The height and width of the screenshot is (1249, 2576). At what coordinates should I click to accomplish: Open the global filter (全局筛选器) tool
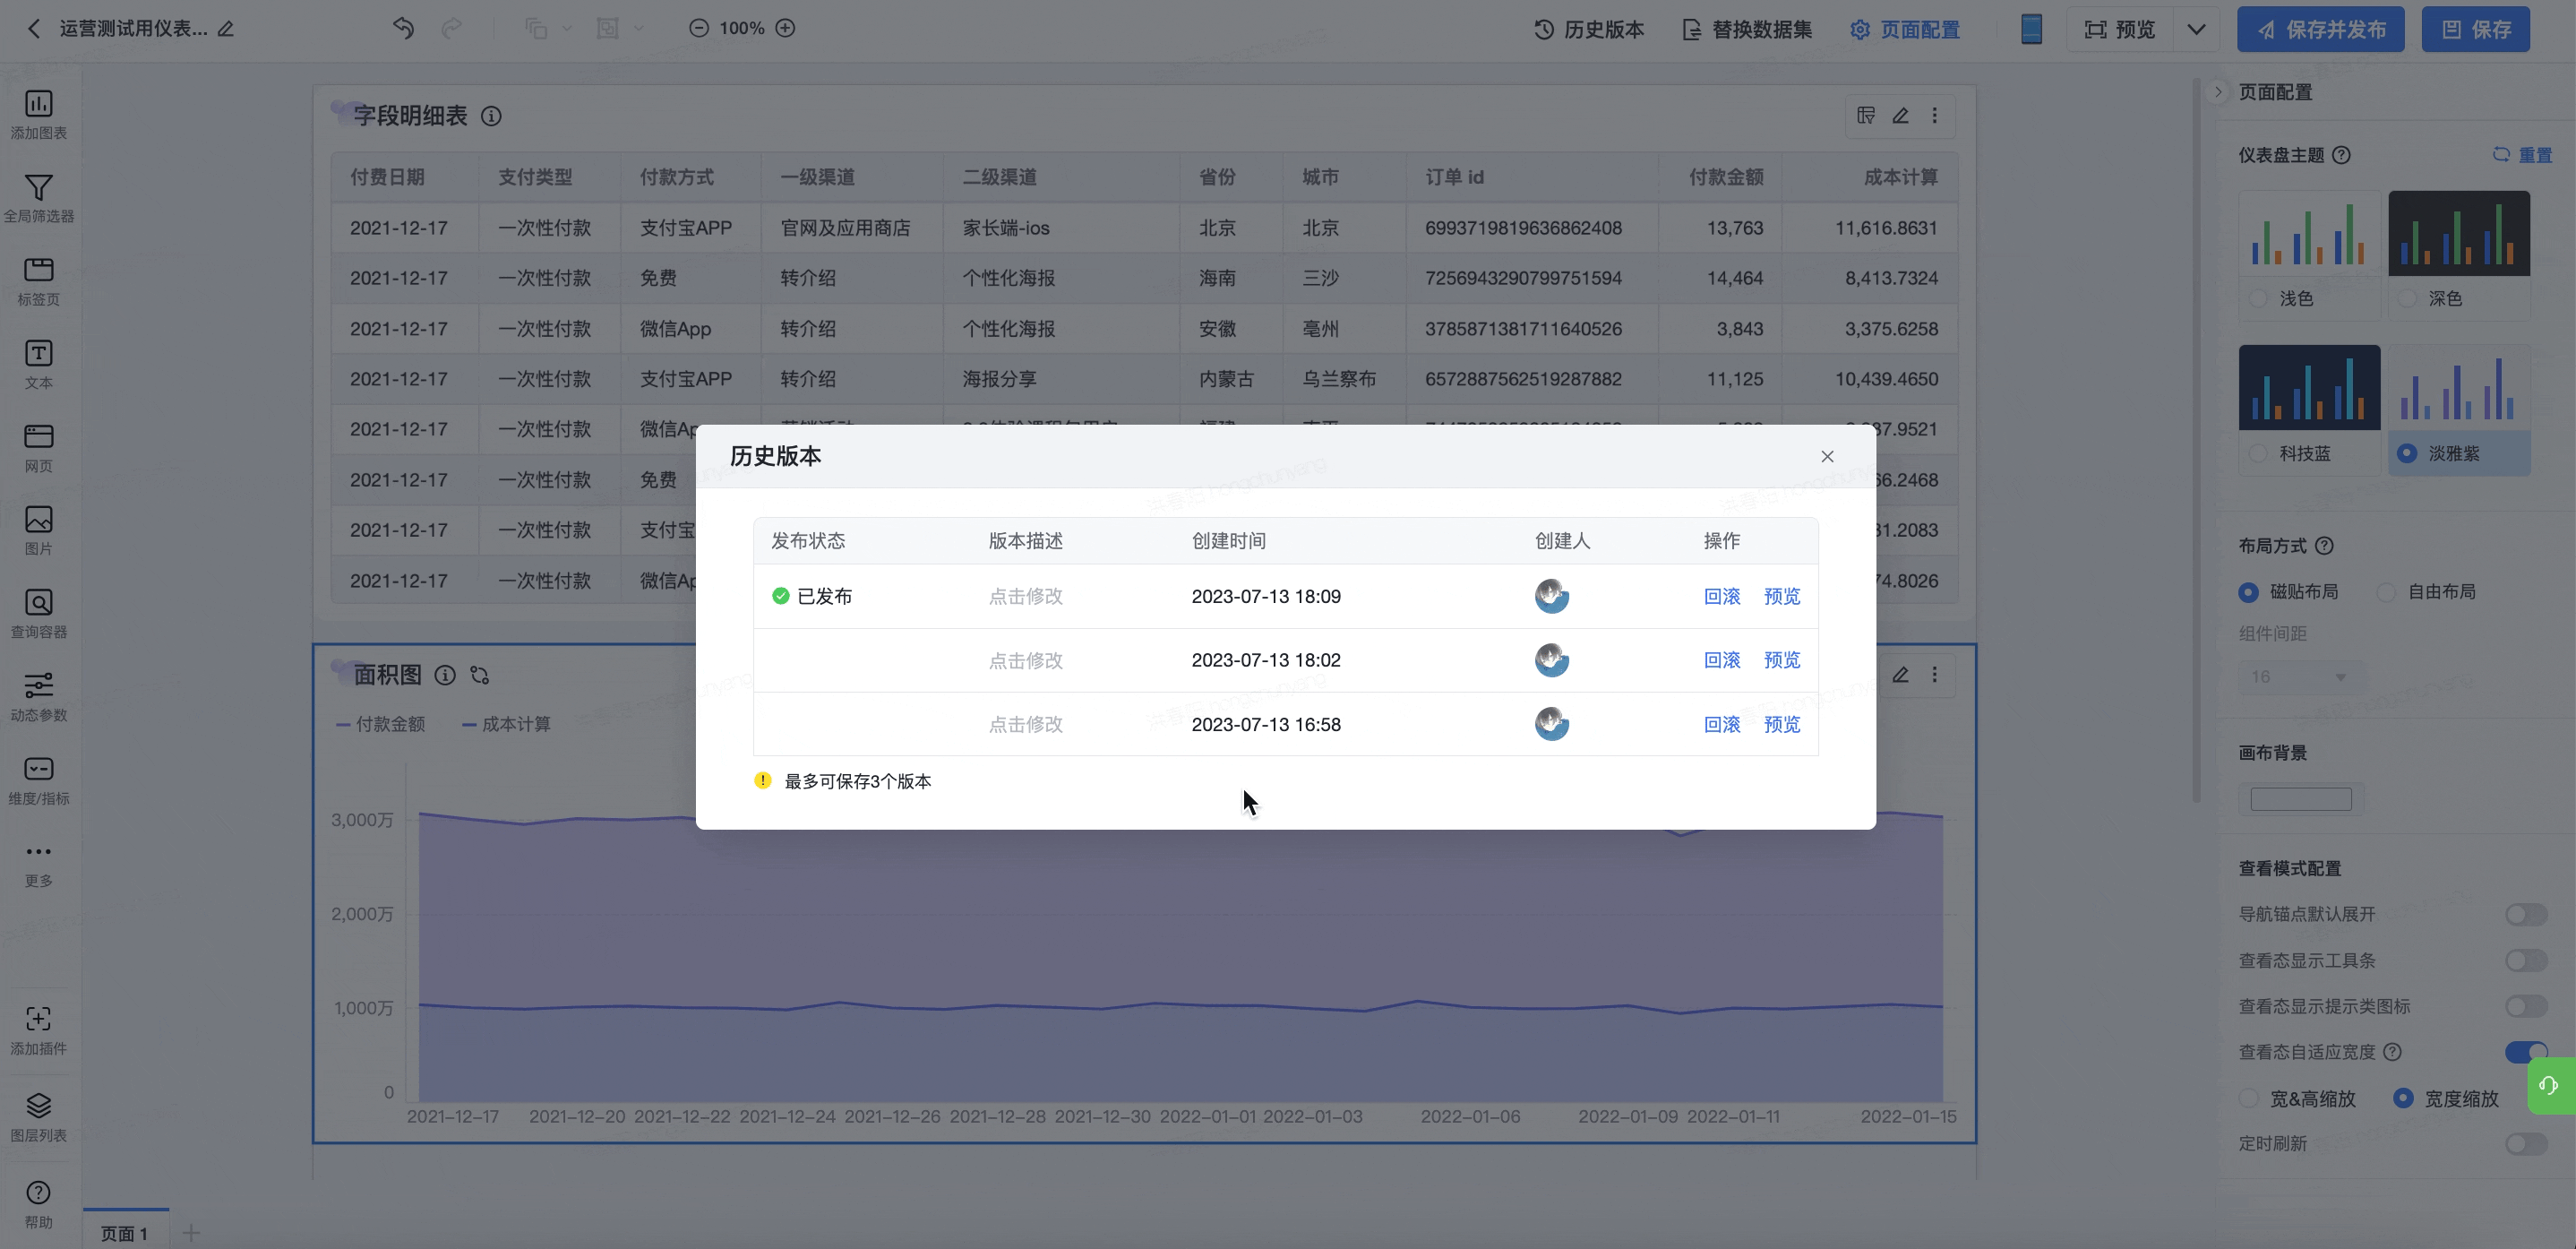pos(38,197)
